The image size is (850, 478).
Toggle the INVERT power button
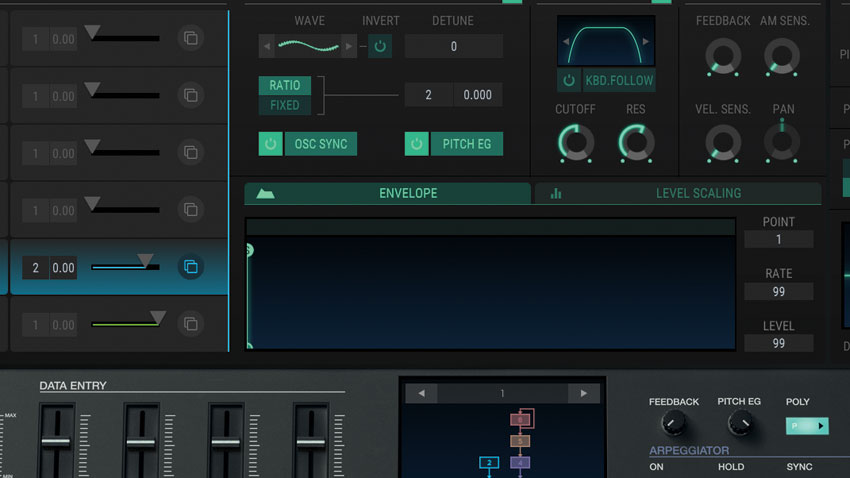pyautogui.click(x=380, y=47)
